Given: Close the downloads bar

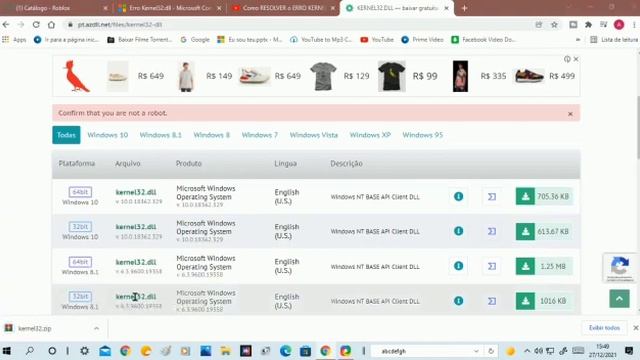Looking at the screenshot, I should coord(636,328).
